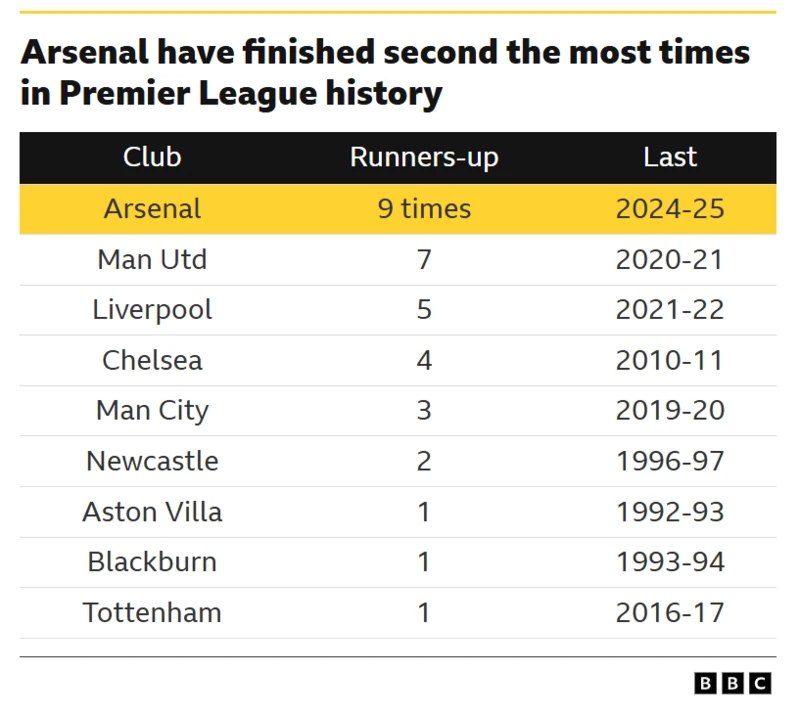Select the Man City row label
Screen dimensions: 800x716
coord(152,410)
